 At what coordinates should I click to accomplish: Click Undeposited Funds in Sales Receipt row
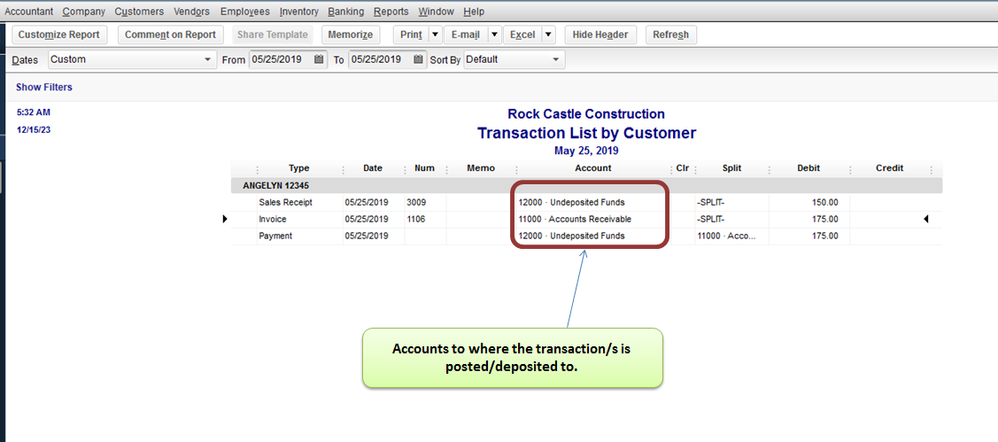[572, 203]
